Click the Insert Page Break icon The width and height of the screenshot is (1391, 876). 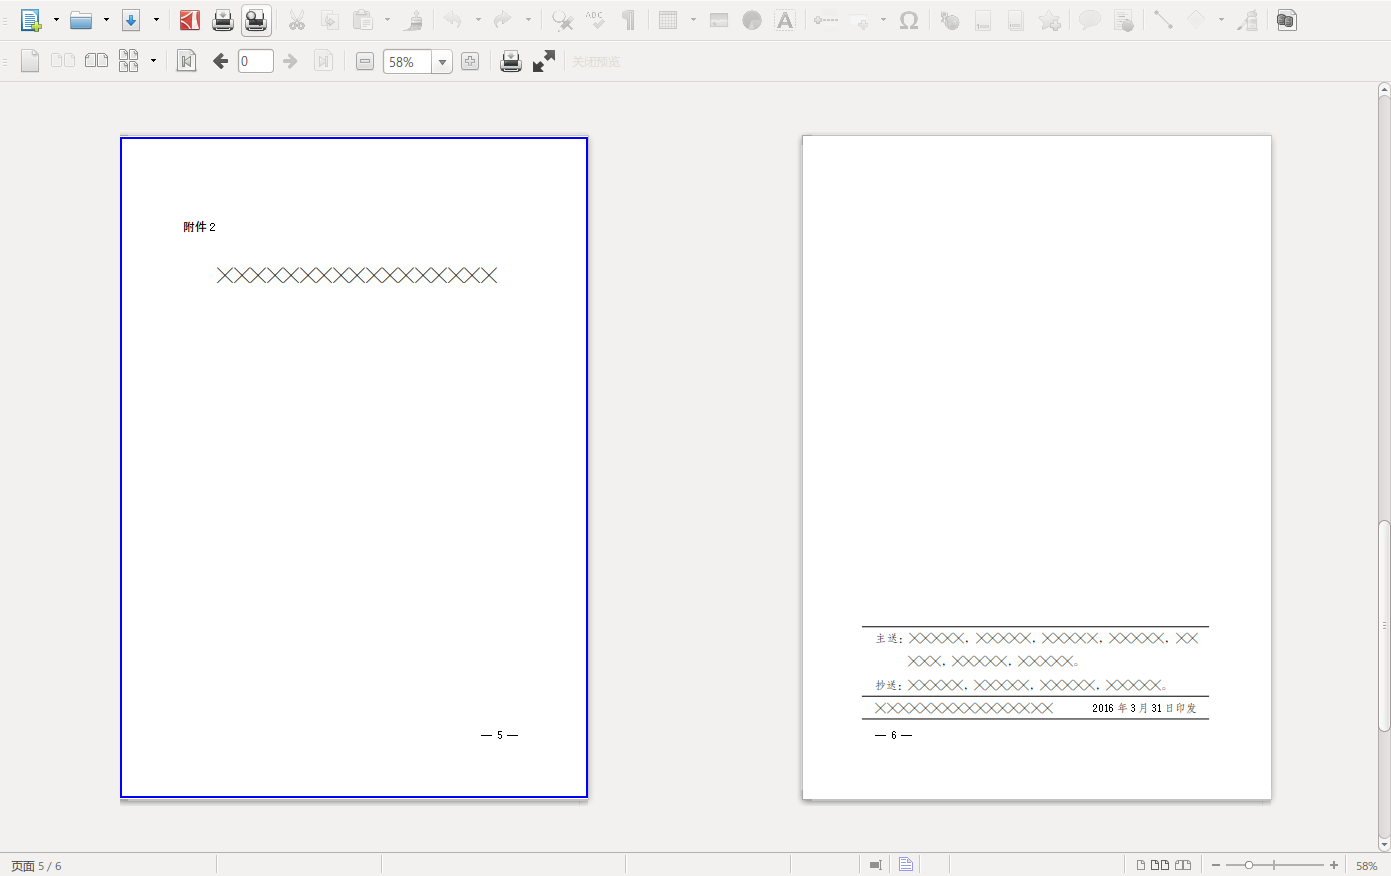point(826,20)
